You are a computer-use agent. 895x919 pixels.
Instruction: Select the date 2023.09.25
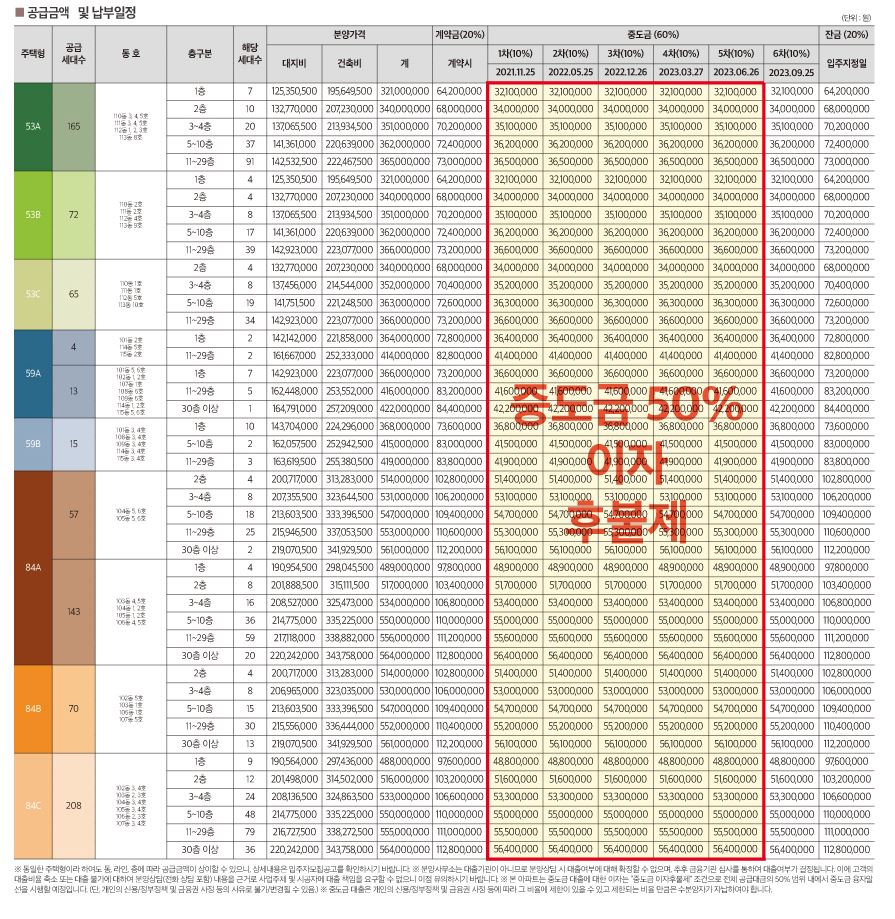[791, 72]
